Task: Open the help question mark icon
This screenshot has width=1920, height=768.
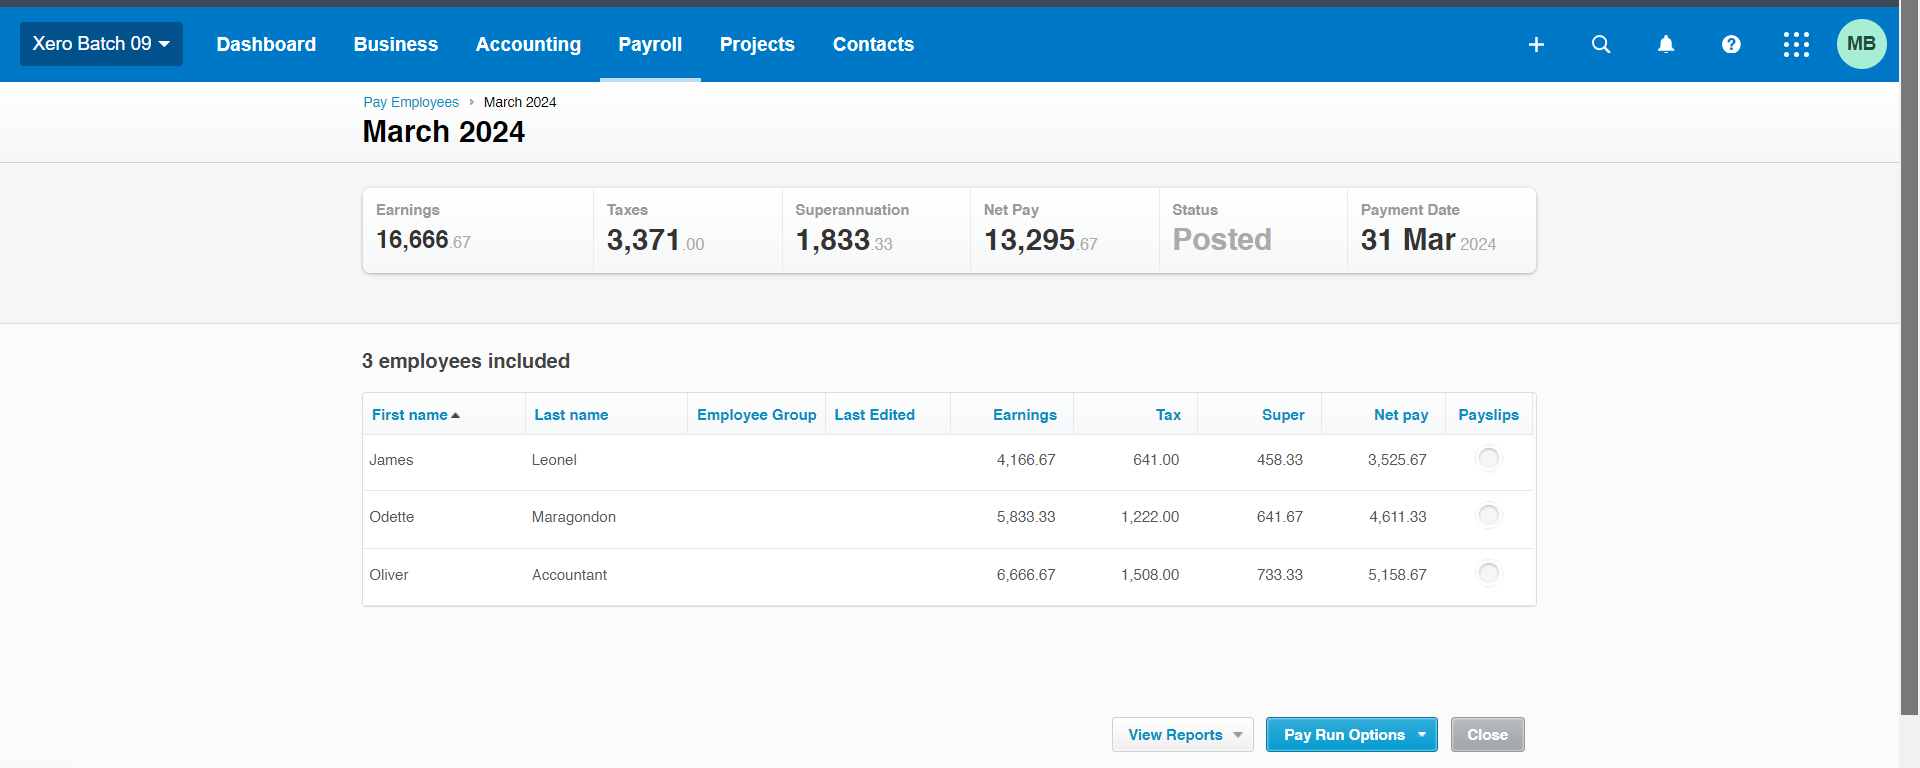Action: click(1731, 44)
